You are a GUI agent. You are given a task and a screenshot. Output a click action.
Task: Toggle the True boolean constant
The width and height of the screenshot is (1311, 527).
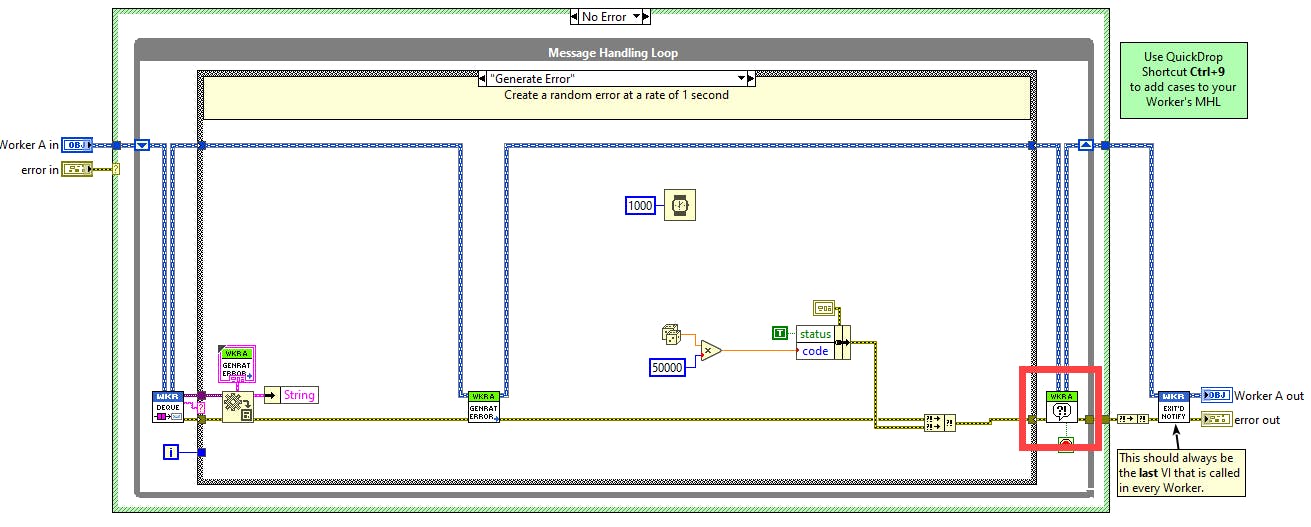tap(780, 333)
